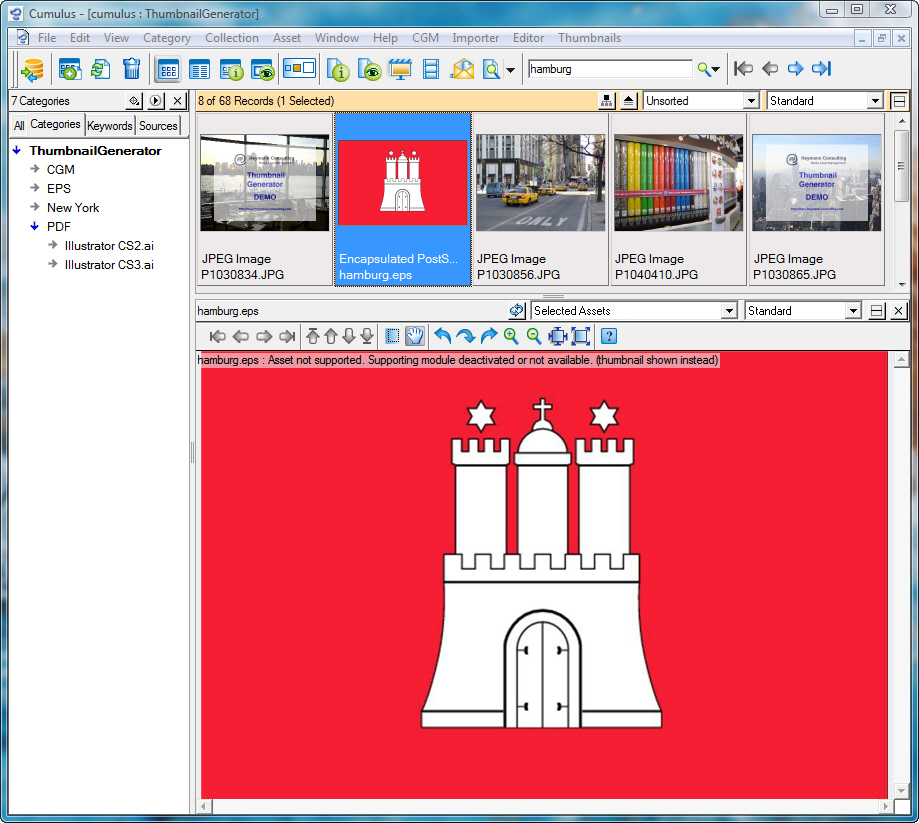Select the P1030856.JPG taxi thumbnail

click(540, 199)
